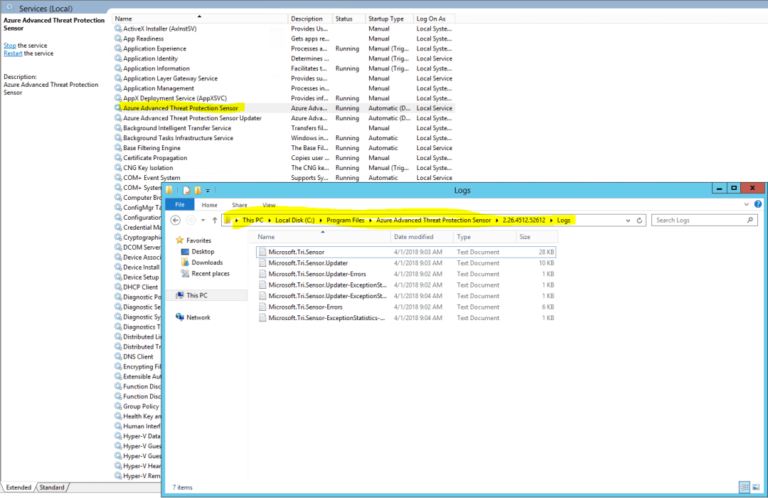Click the Microsoft.Tri.Sensor log file icon
This screenshot has height=498, width=768.
(x=262, y=252)
